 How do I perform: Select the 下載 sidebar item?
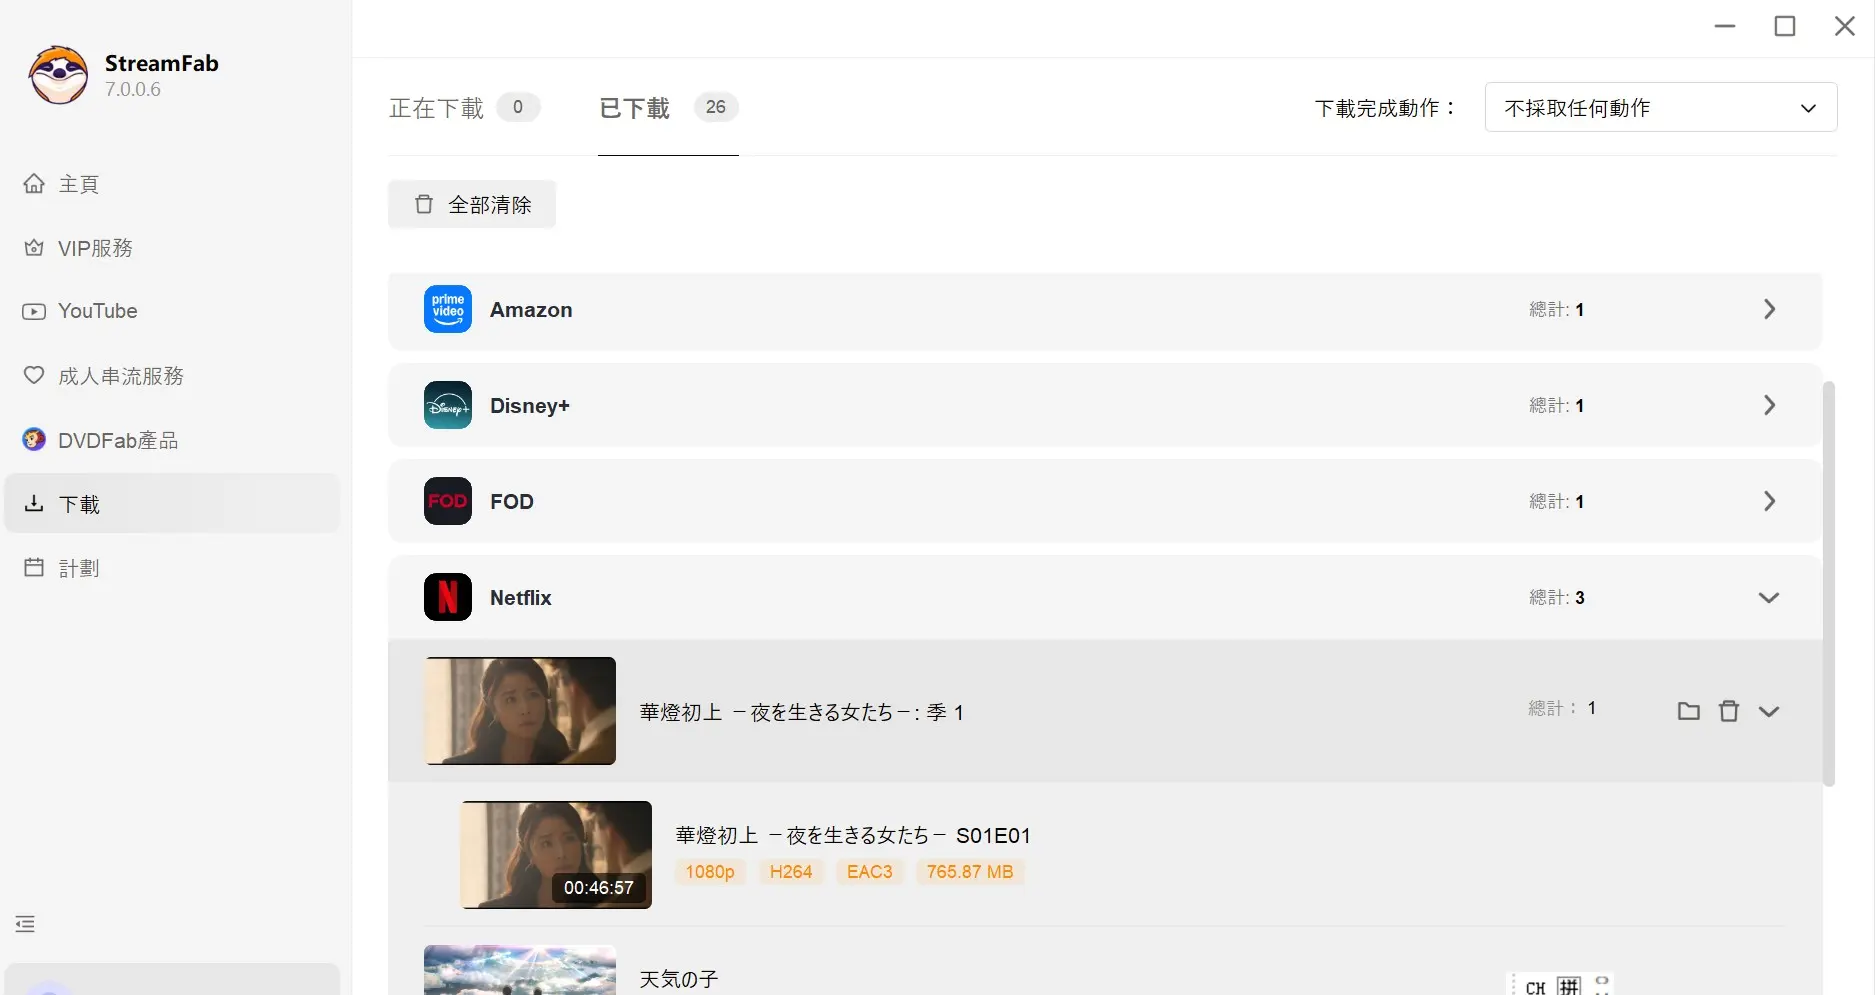pos(172,504)
